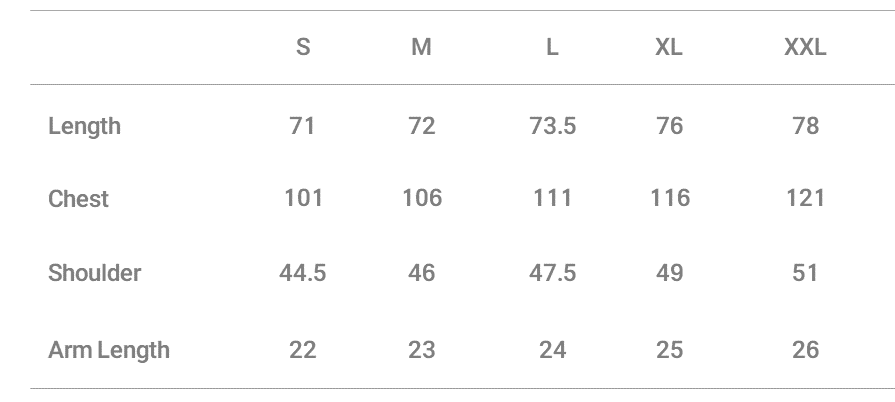Select Shoulder value 49 for size XL
Screen dimensions: 895x402
(669, 273)
